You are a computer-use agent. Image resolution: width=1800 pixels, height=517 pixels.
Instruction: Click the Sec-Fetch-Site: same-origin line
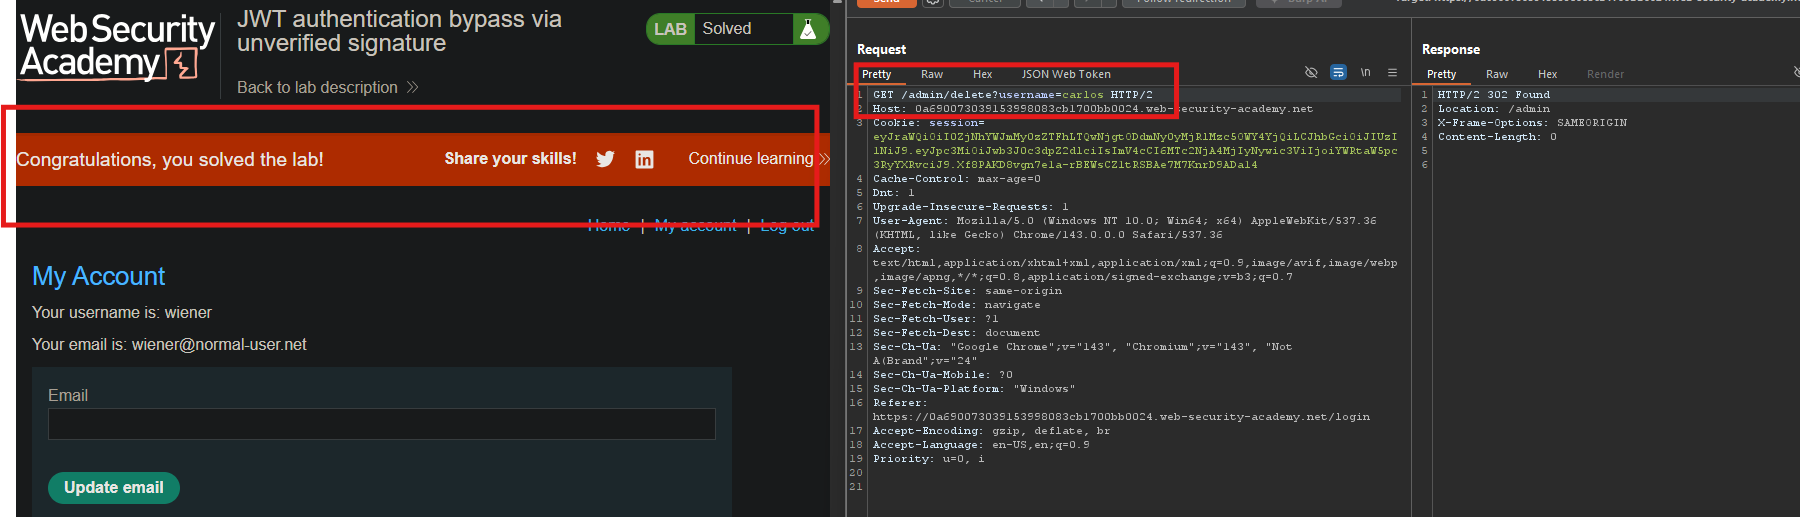967,291
